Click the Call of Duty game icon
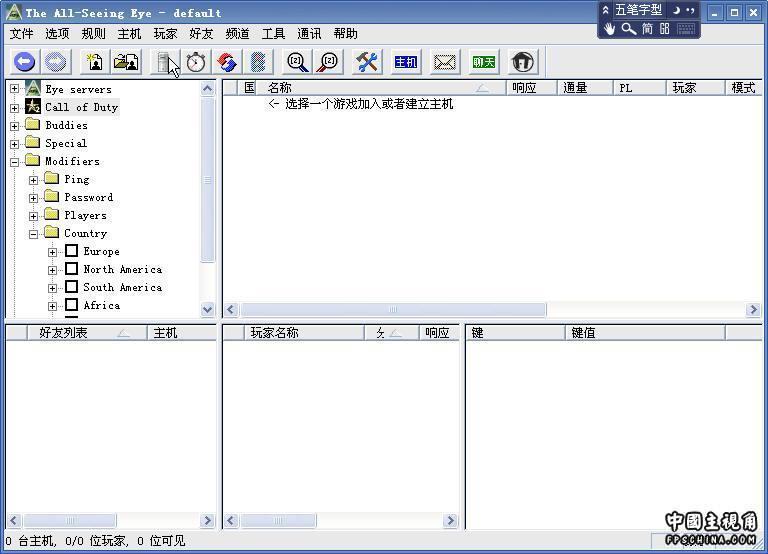The image size is (768, 554). (33, 106)
